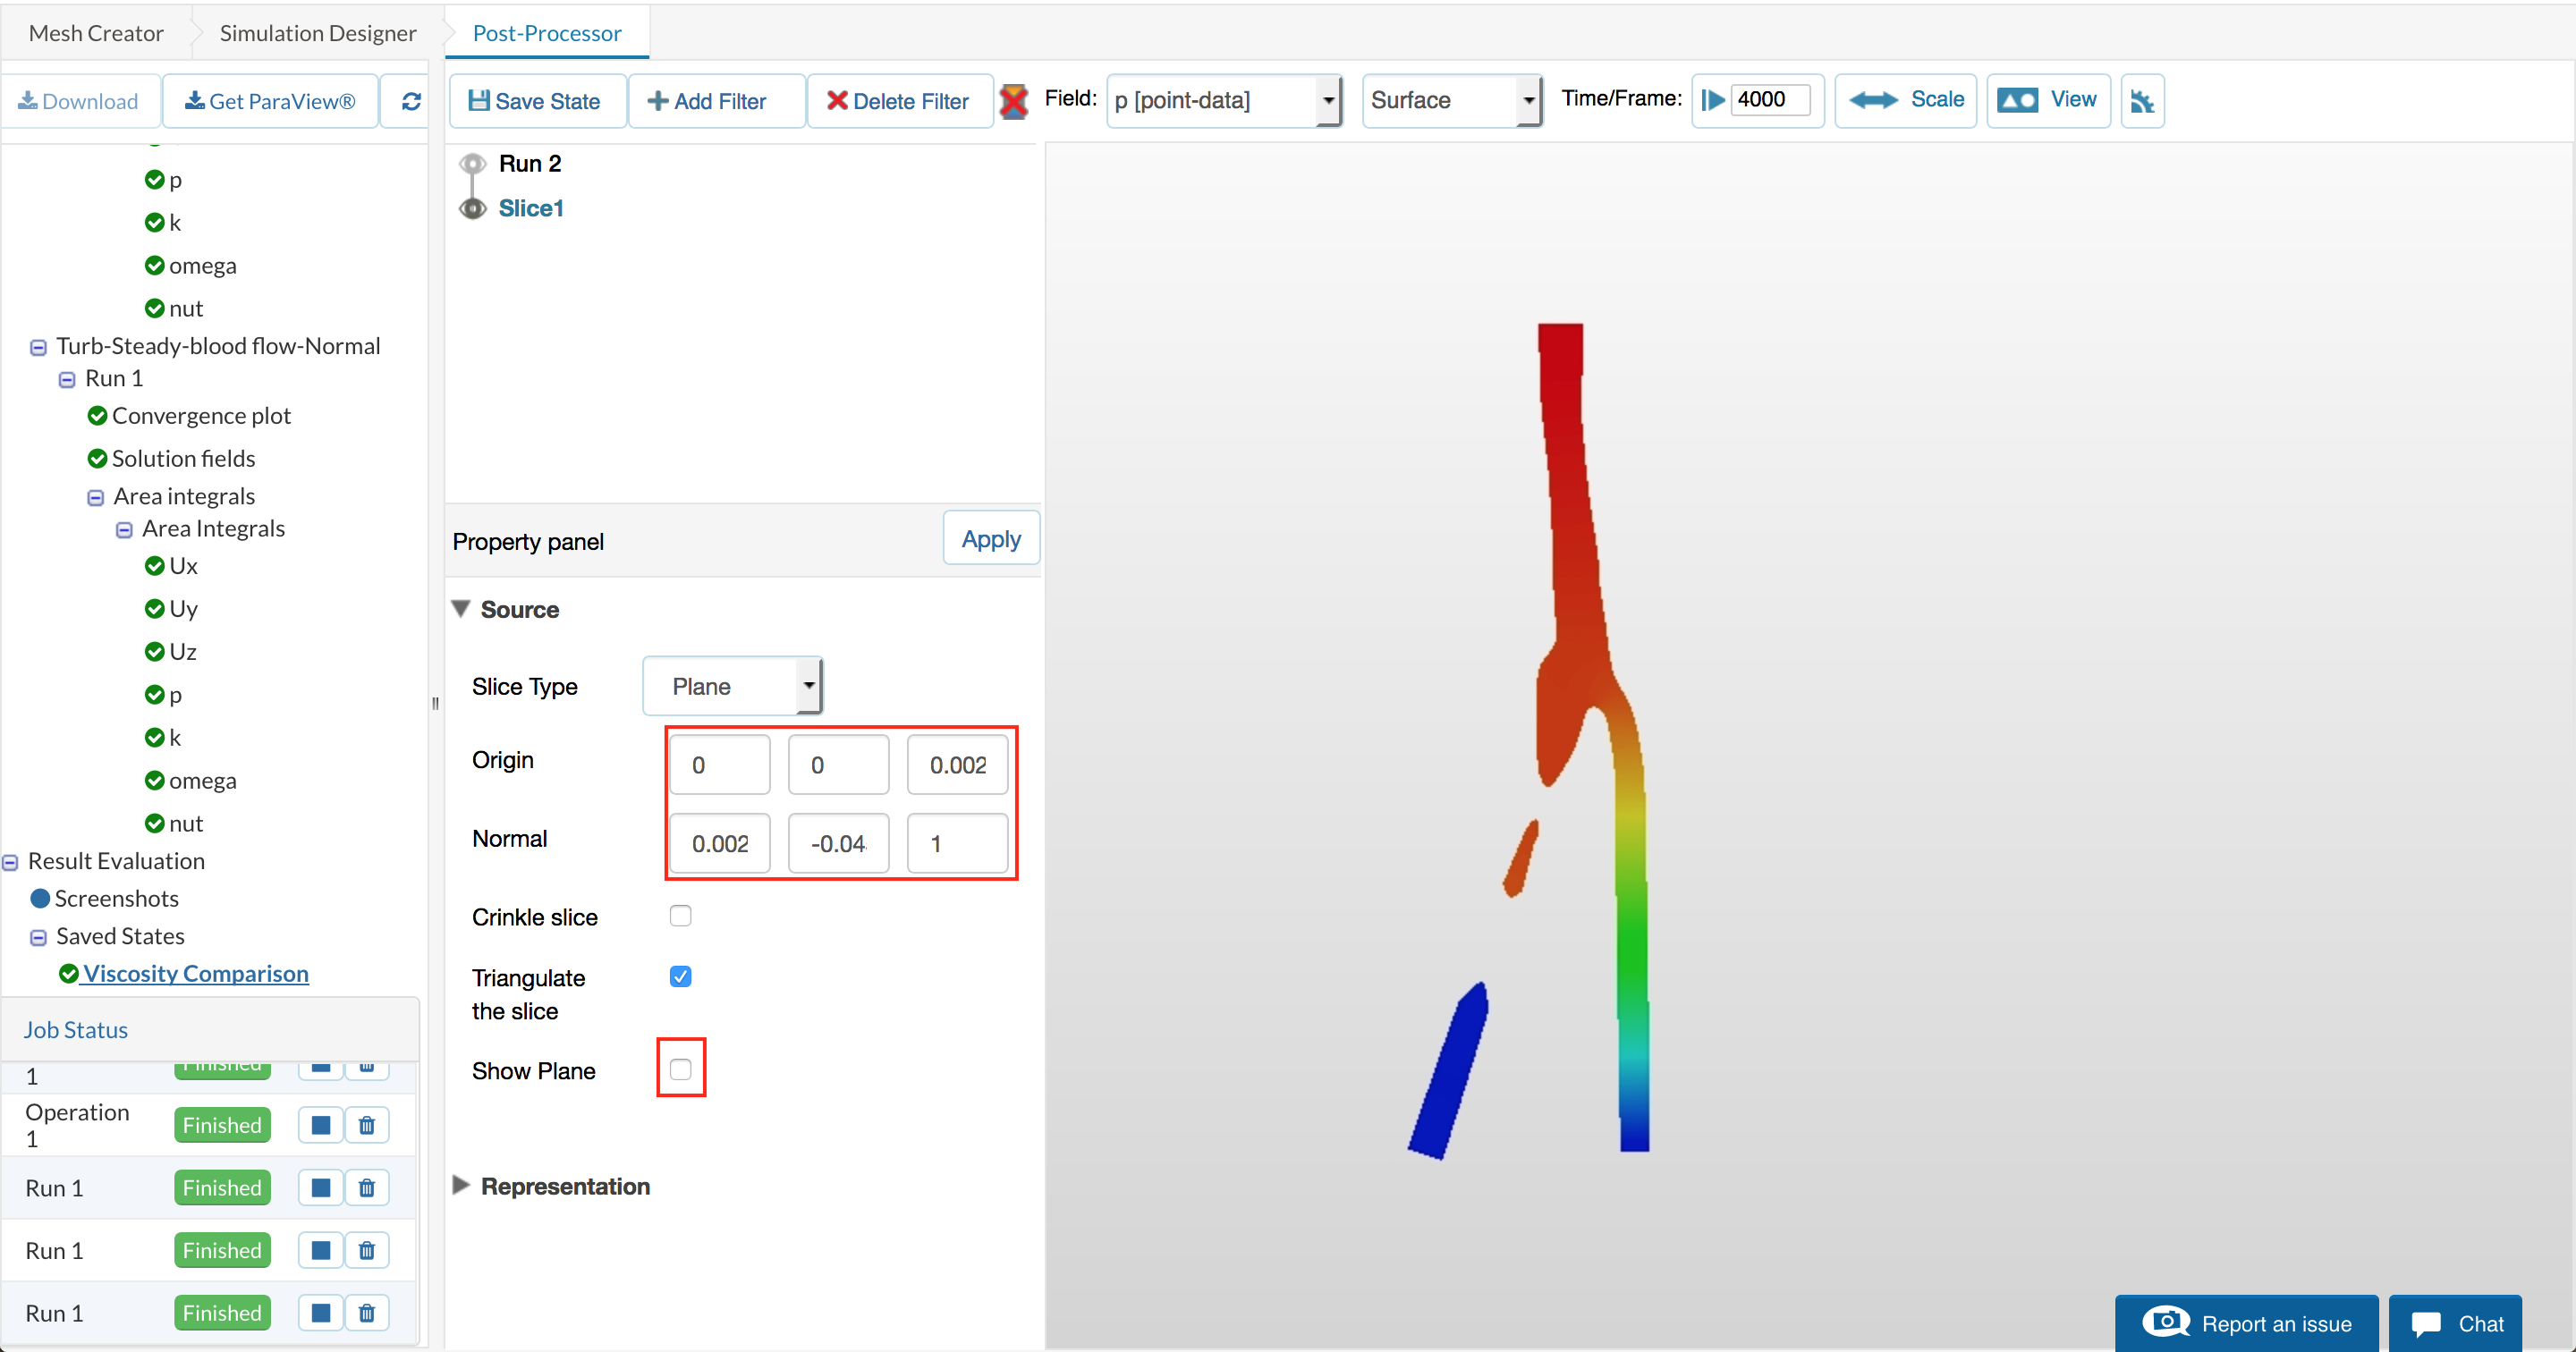The width and height of the screenshot is (2576, 1352).
Task: Delete the Operation 1 job with trash icon
Action: click(x=367, y=1125)
